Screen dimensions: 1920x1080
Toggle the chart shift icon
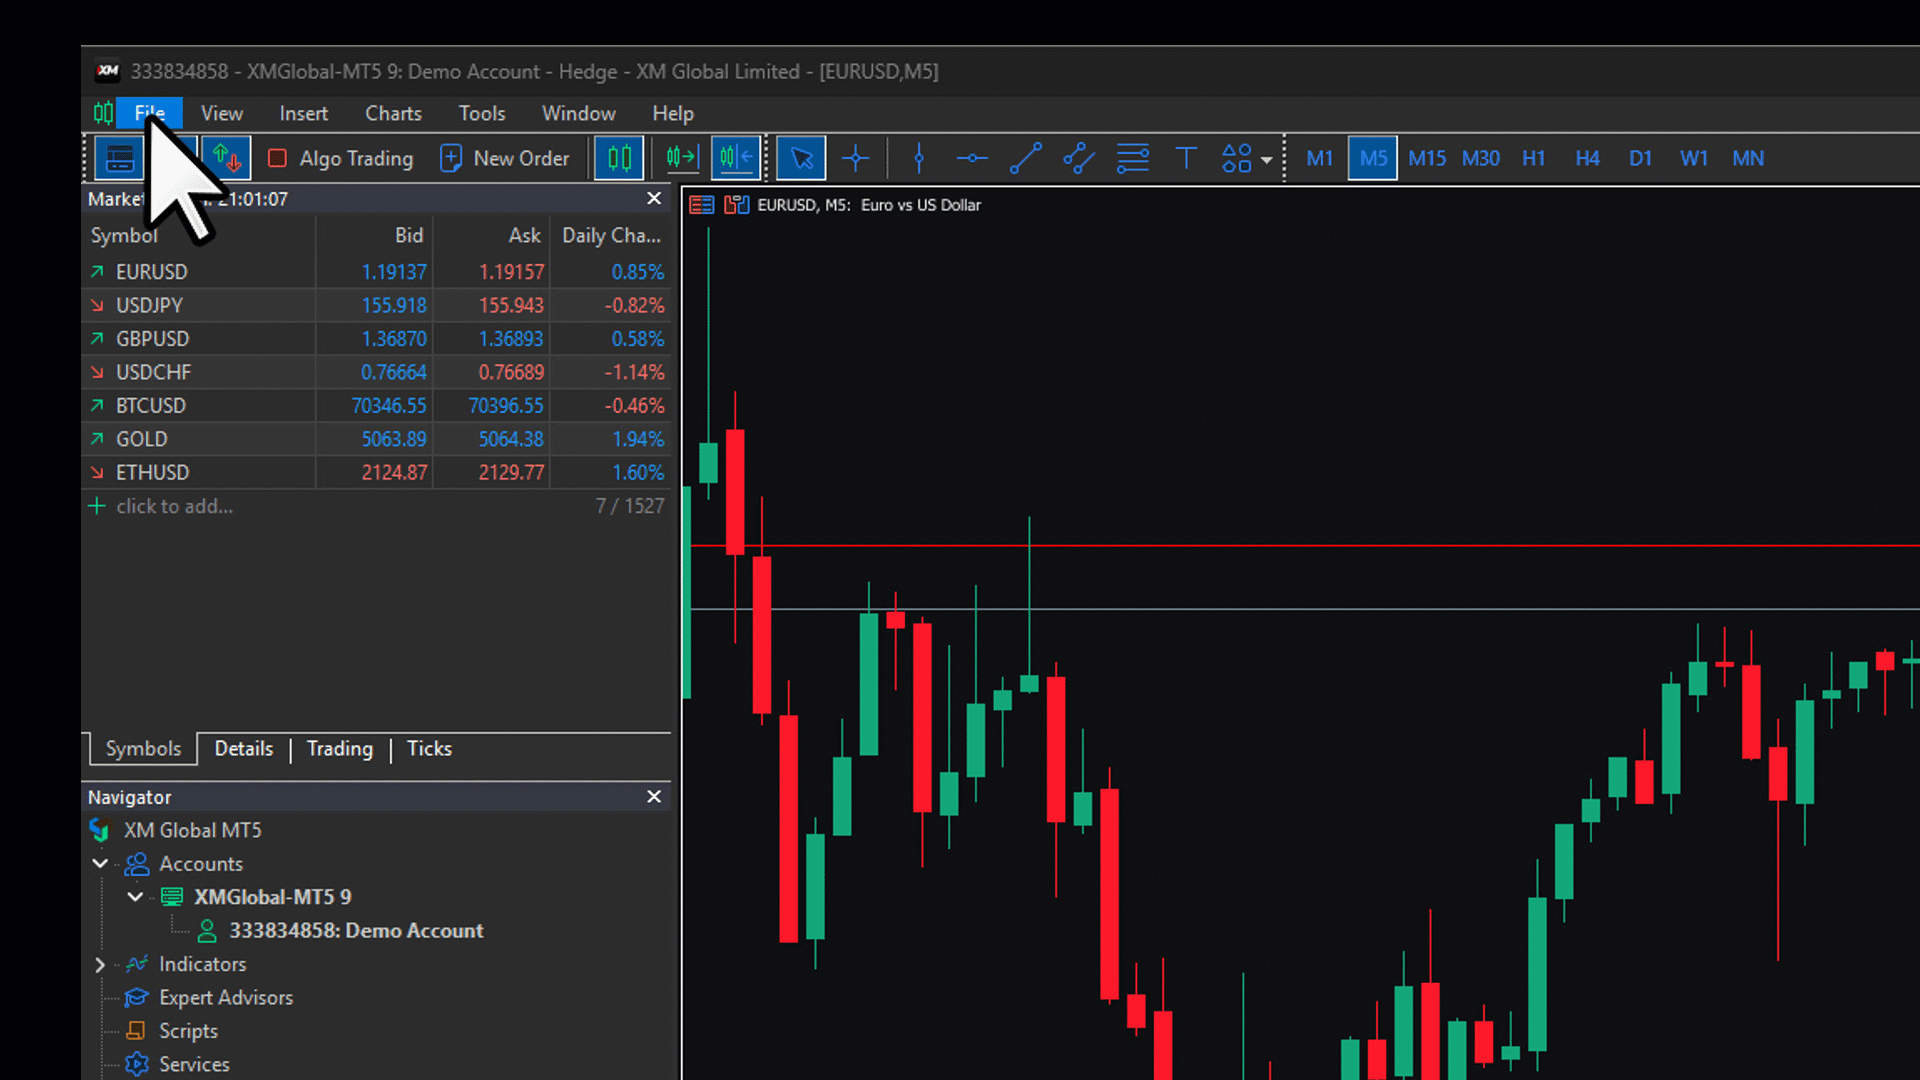click(737, 158)
